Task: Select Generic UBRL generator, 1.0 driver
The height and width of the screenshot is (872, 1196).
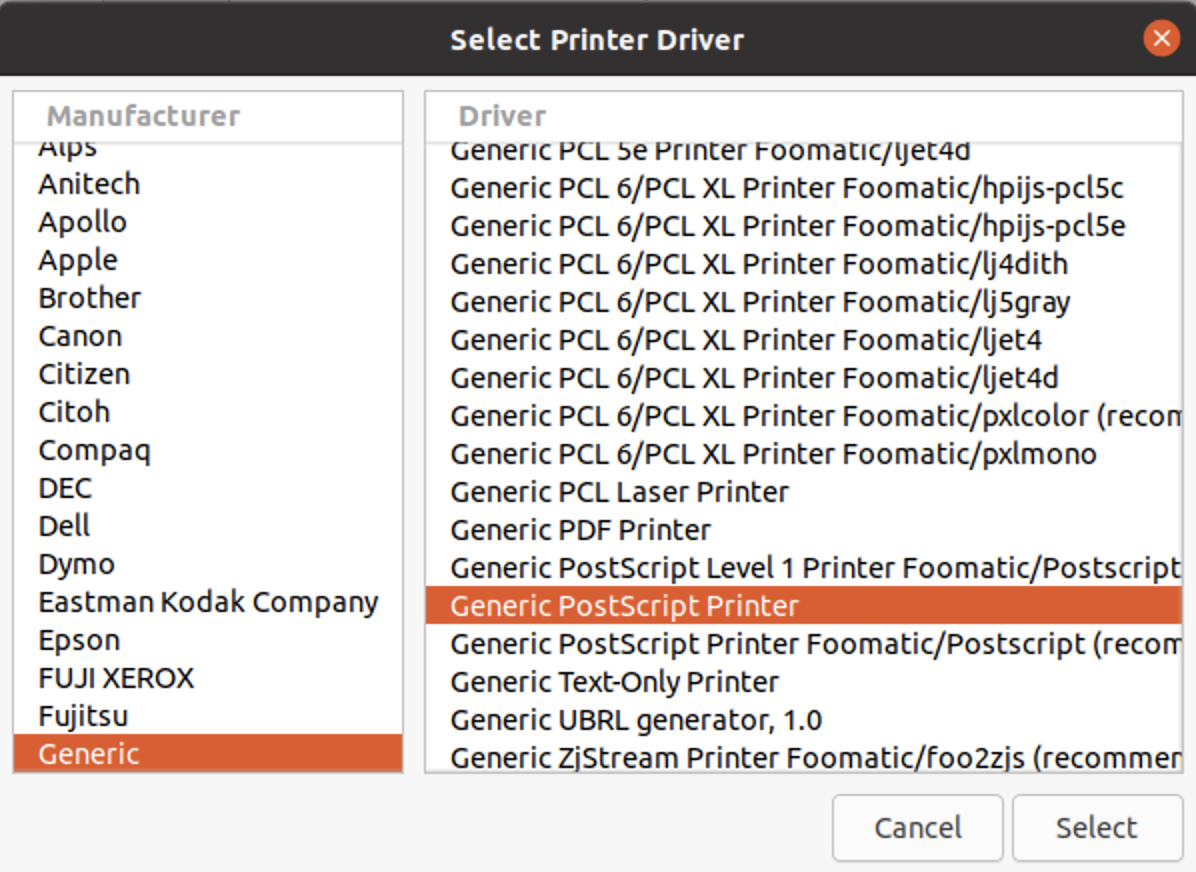Action: tap(636, 720)
